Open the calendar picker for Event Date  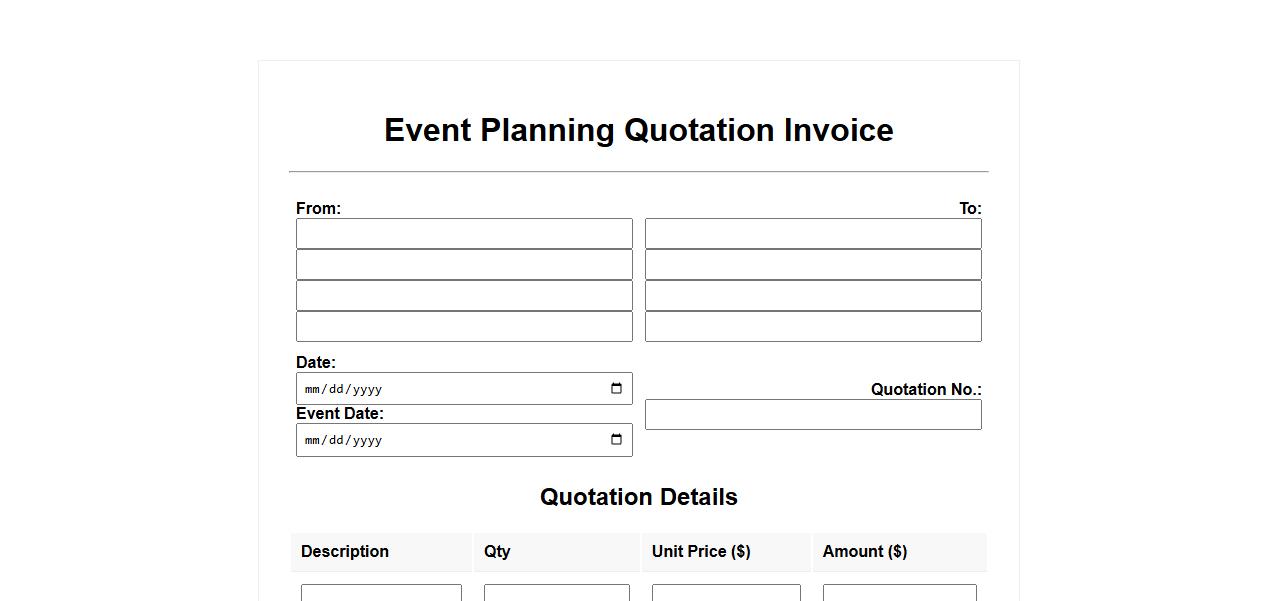616,440
